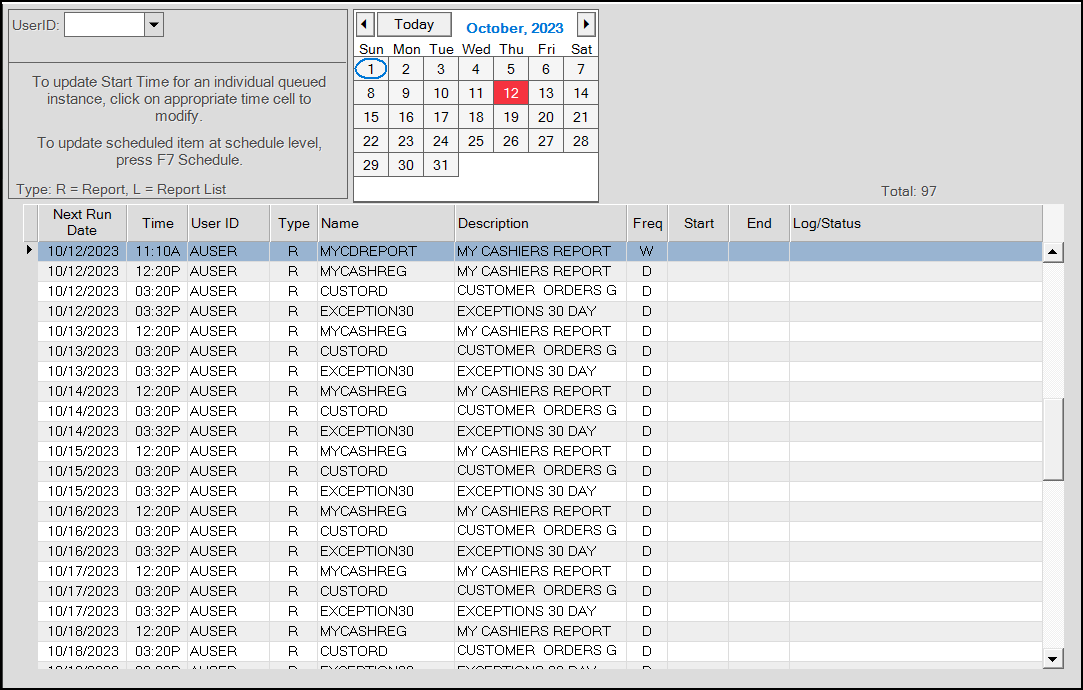The image size is (1083, 690).
Task: Select day 31 on the calendar
Action: (441, 164)
